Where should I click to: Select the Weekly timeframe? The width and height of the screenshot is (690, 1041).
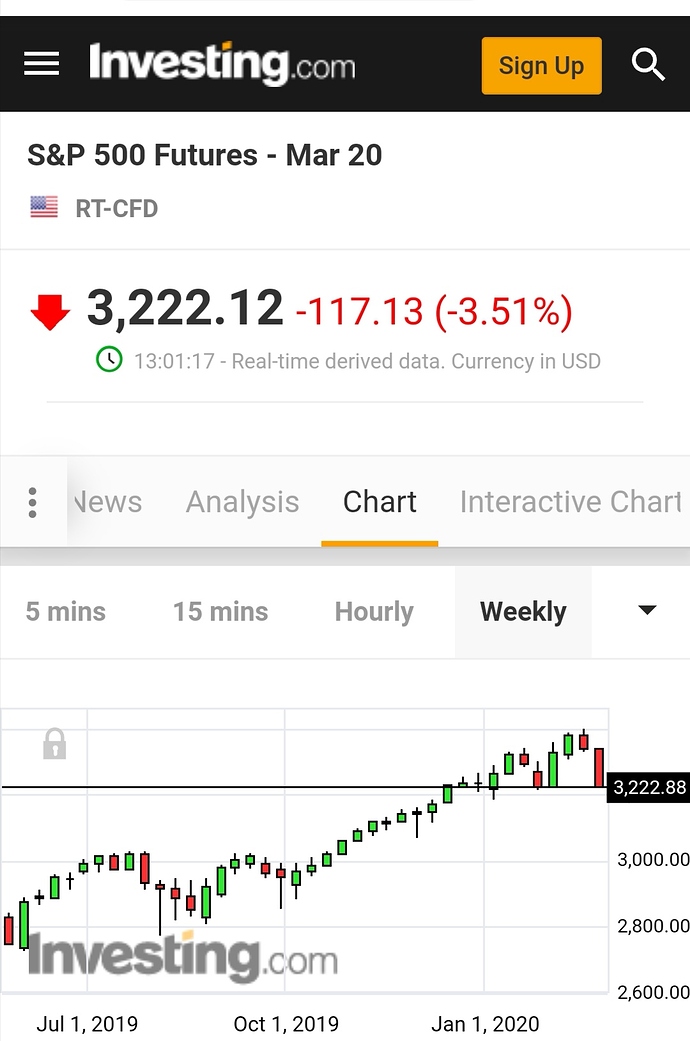click(x=523, y=611)
